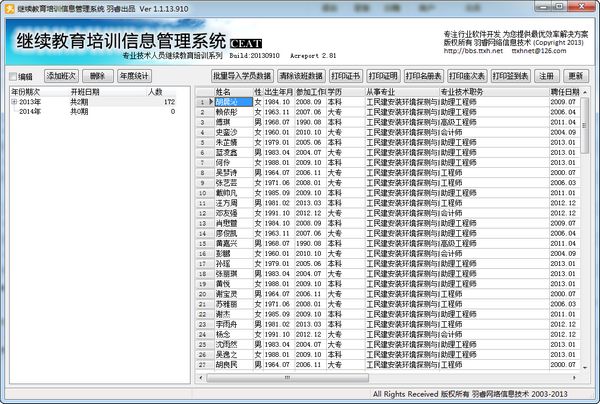The height and width of the screenshot is (404, 600).
Task: Click 清除该班数据 button
Action: 301,76
